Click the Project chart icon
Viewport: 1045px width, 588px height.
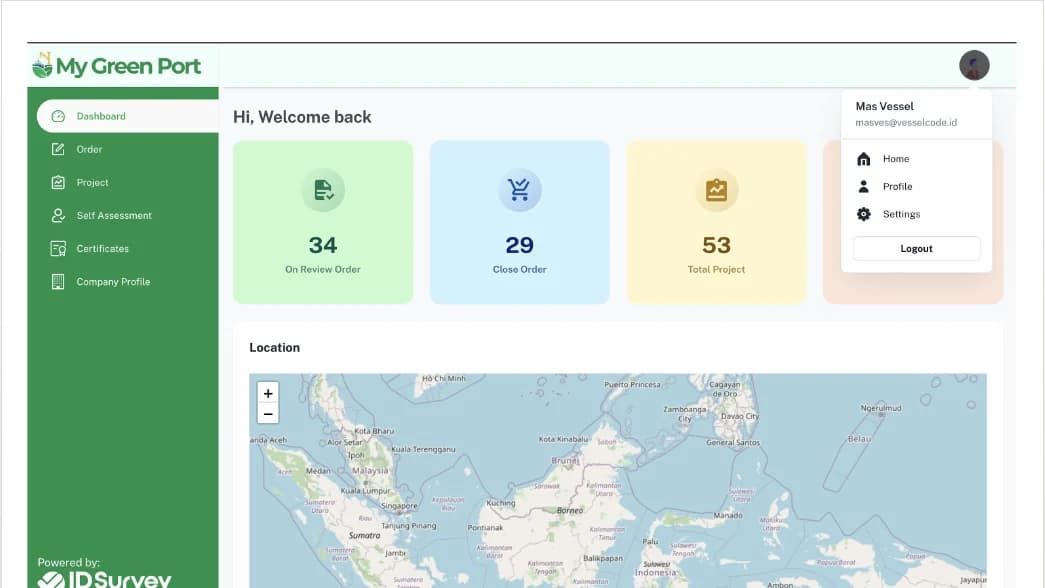point(58,182)
